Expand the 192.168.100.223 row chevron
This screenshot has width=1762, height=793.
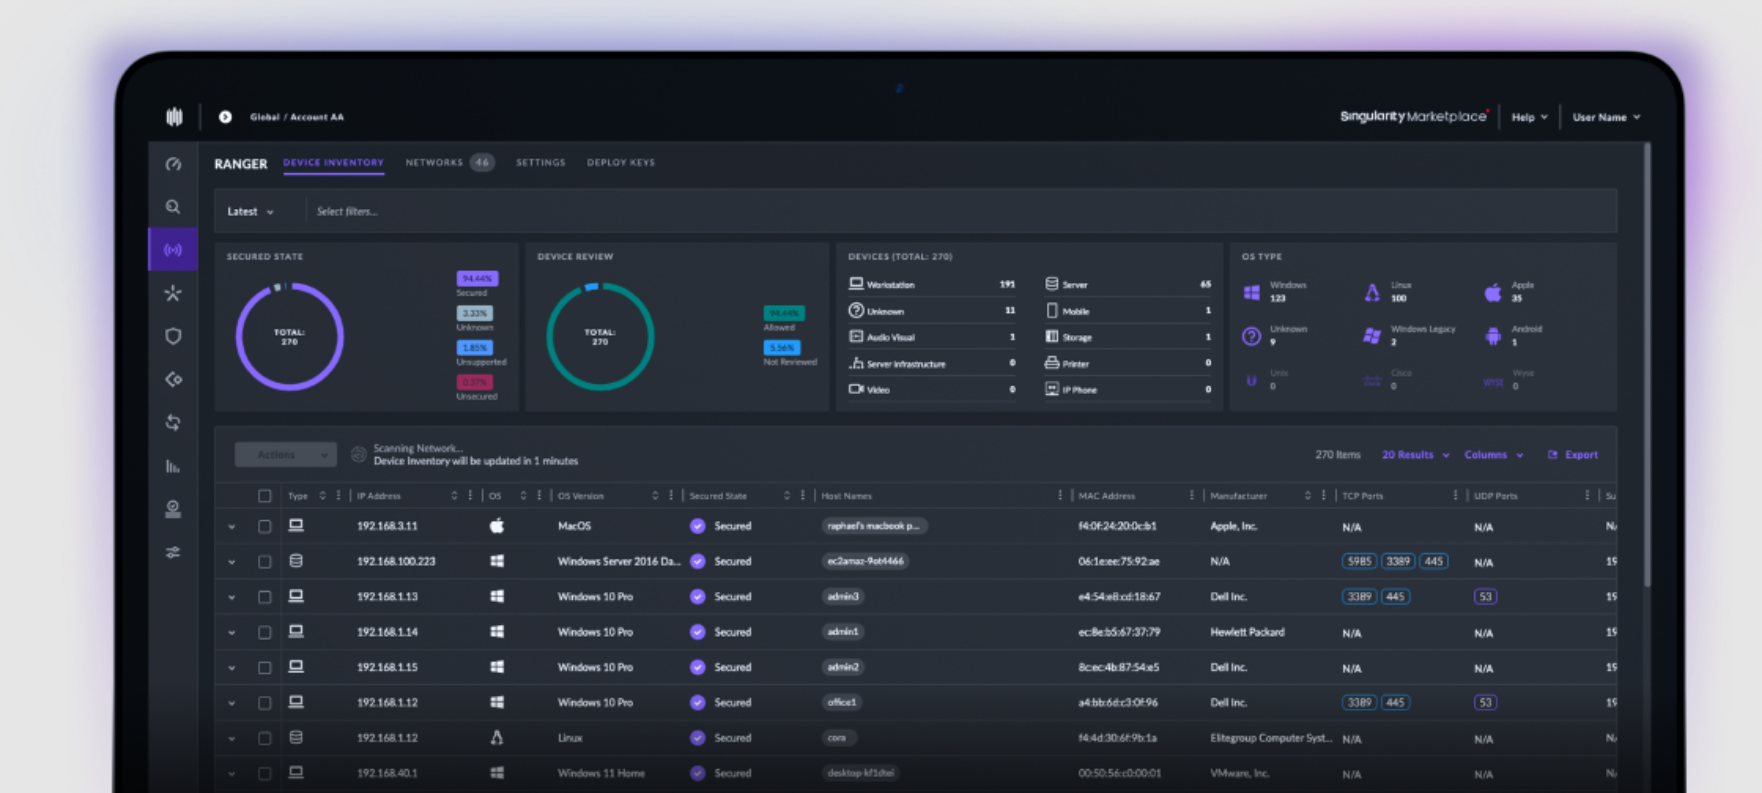[232, 562]
